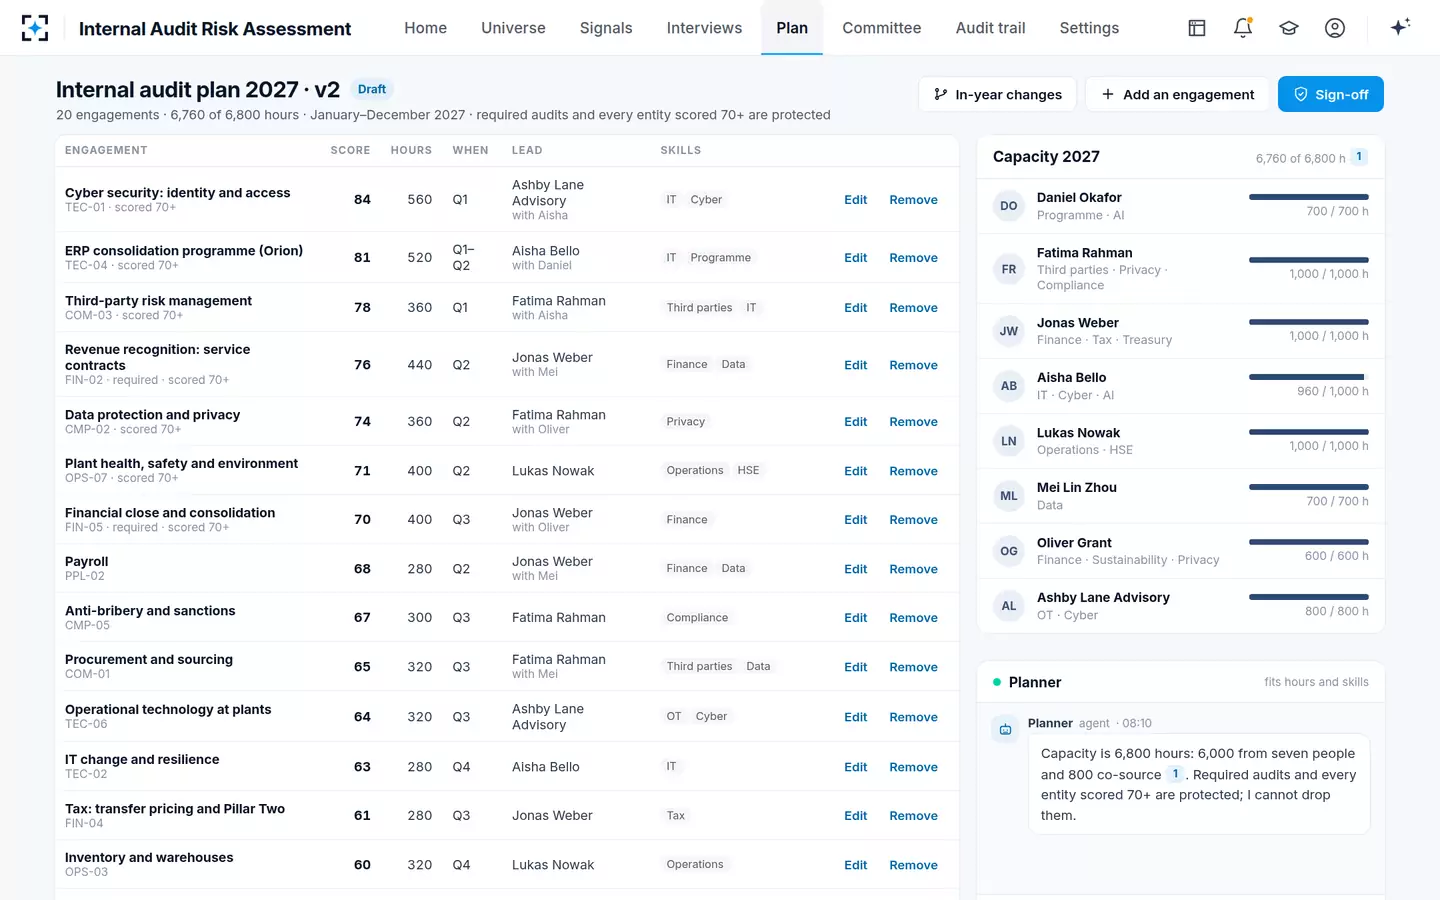This screenshot has width=1440, height=900.
Task: Click the citation 1 in Planner message
Action: click(x=1175, y=774)
